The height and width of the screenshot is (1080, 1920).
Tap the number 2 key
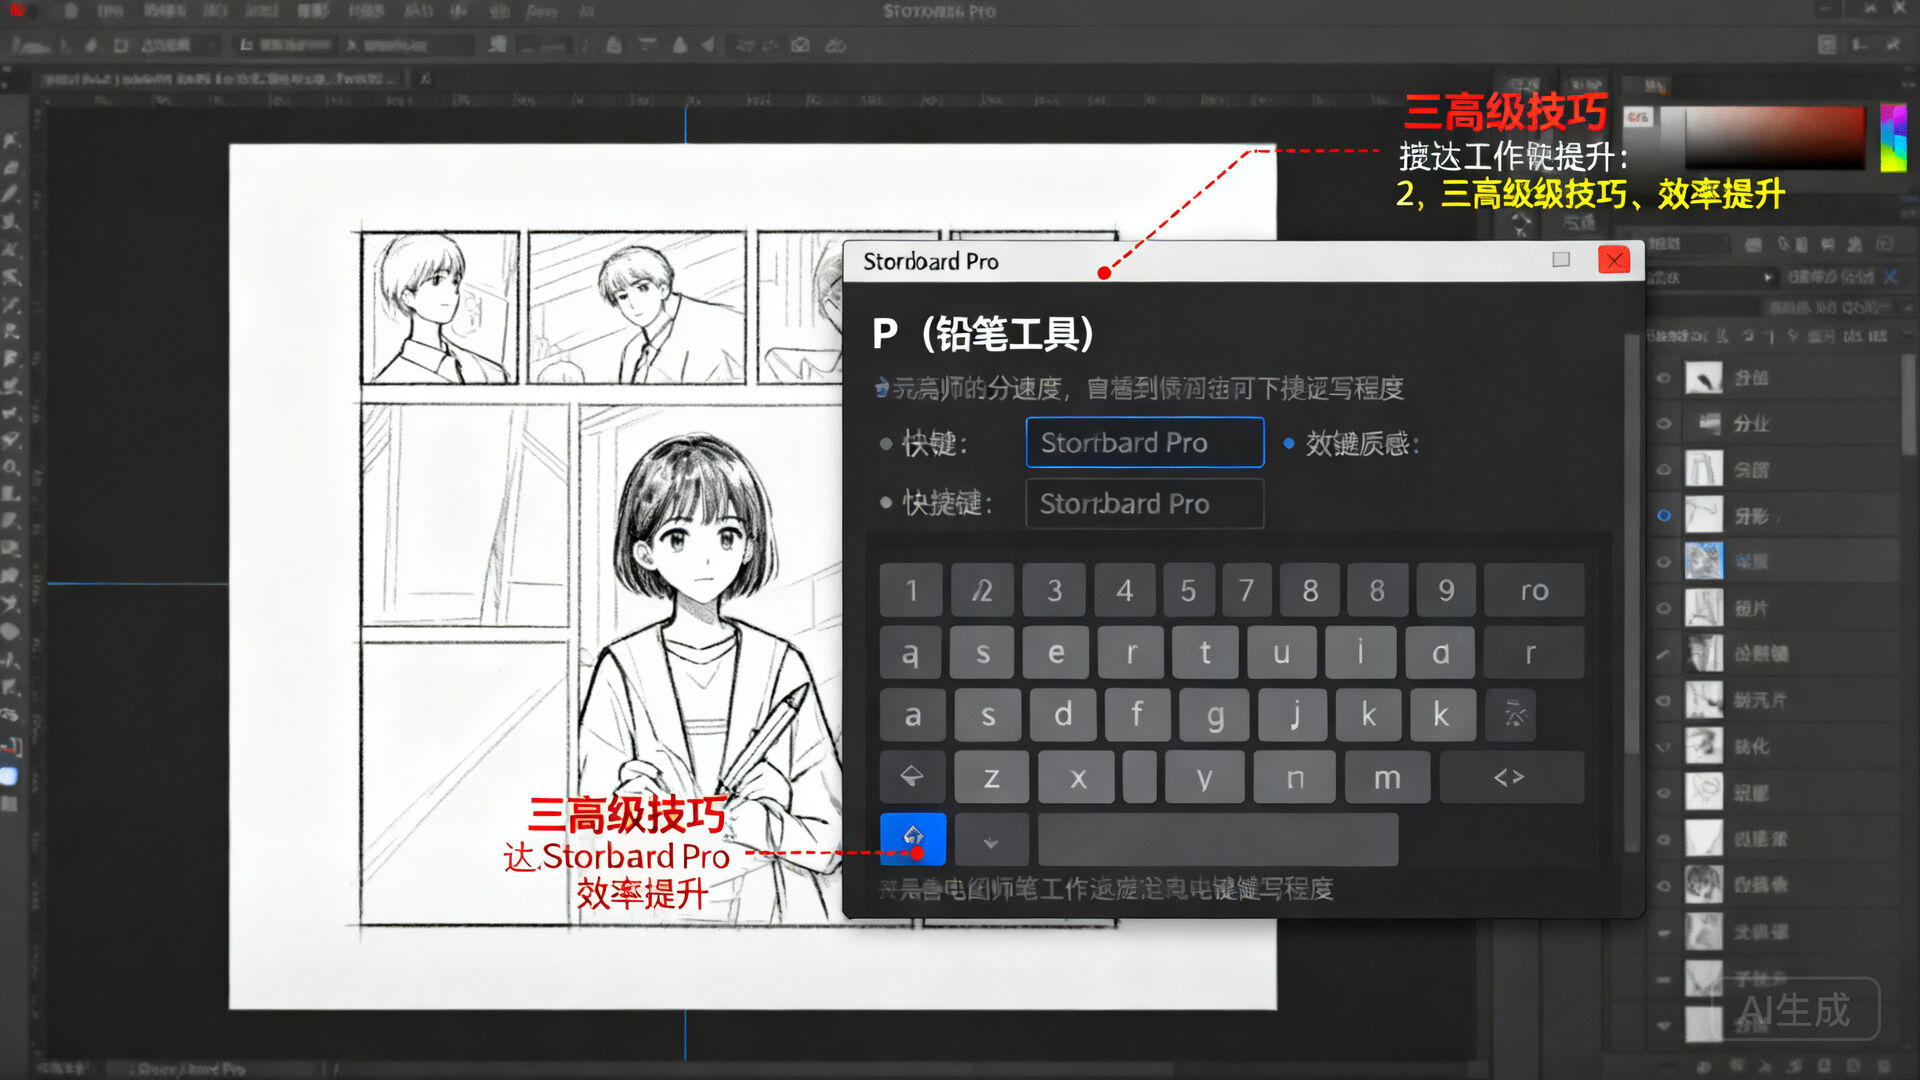[x=982, y=590]
